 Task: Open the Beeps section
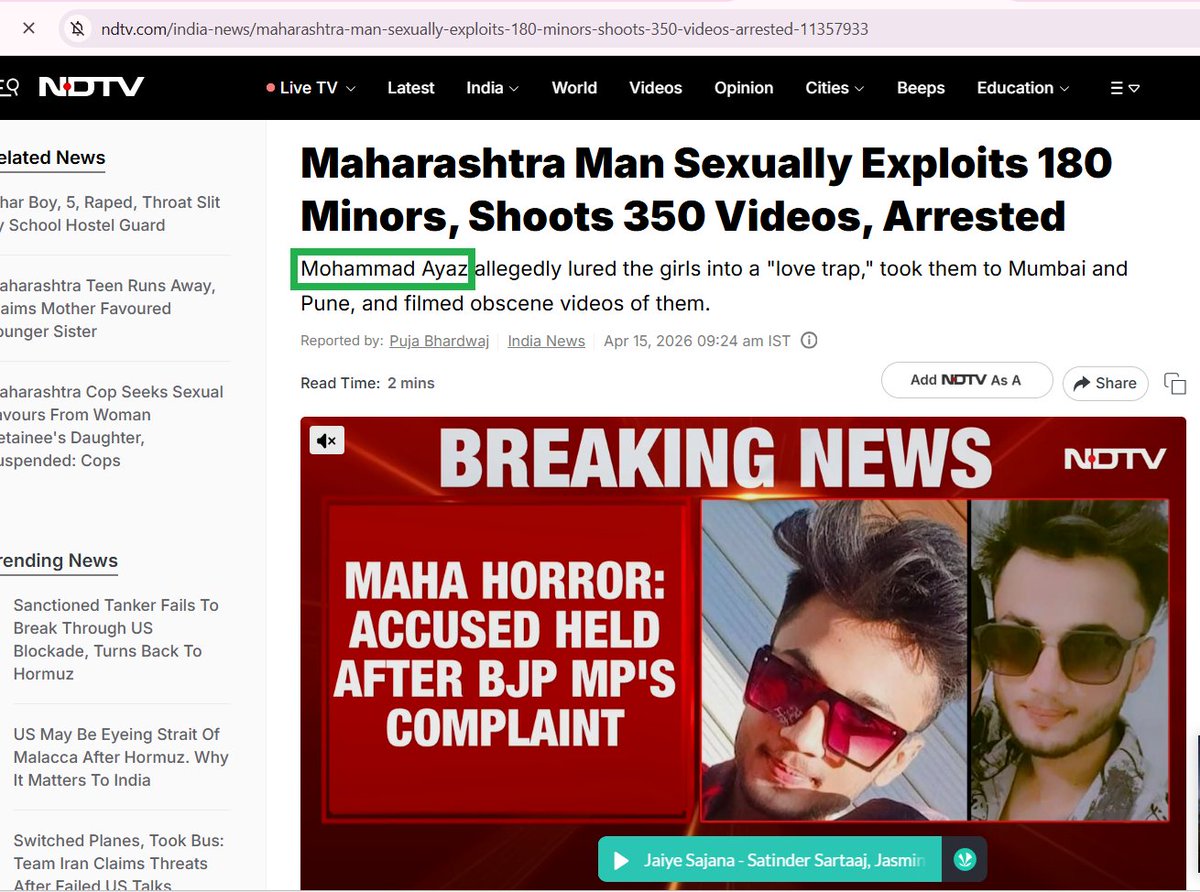click(x=921, y=88)
